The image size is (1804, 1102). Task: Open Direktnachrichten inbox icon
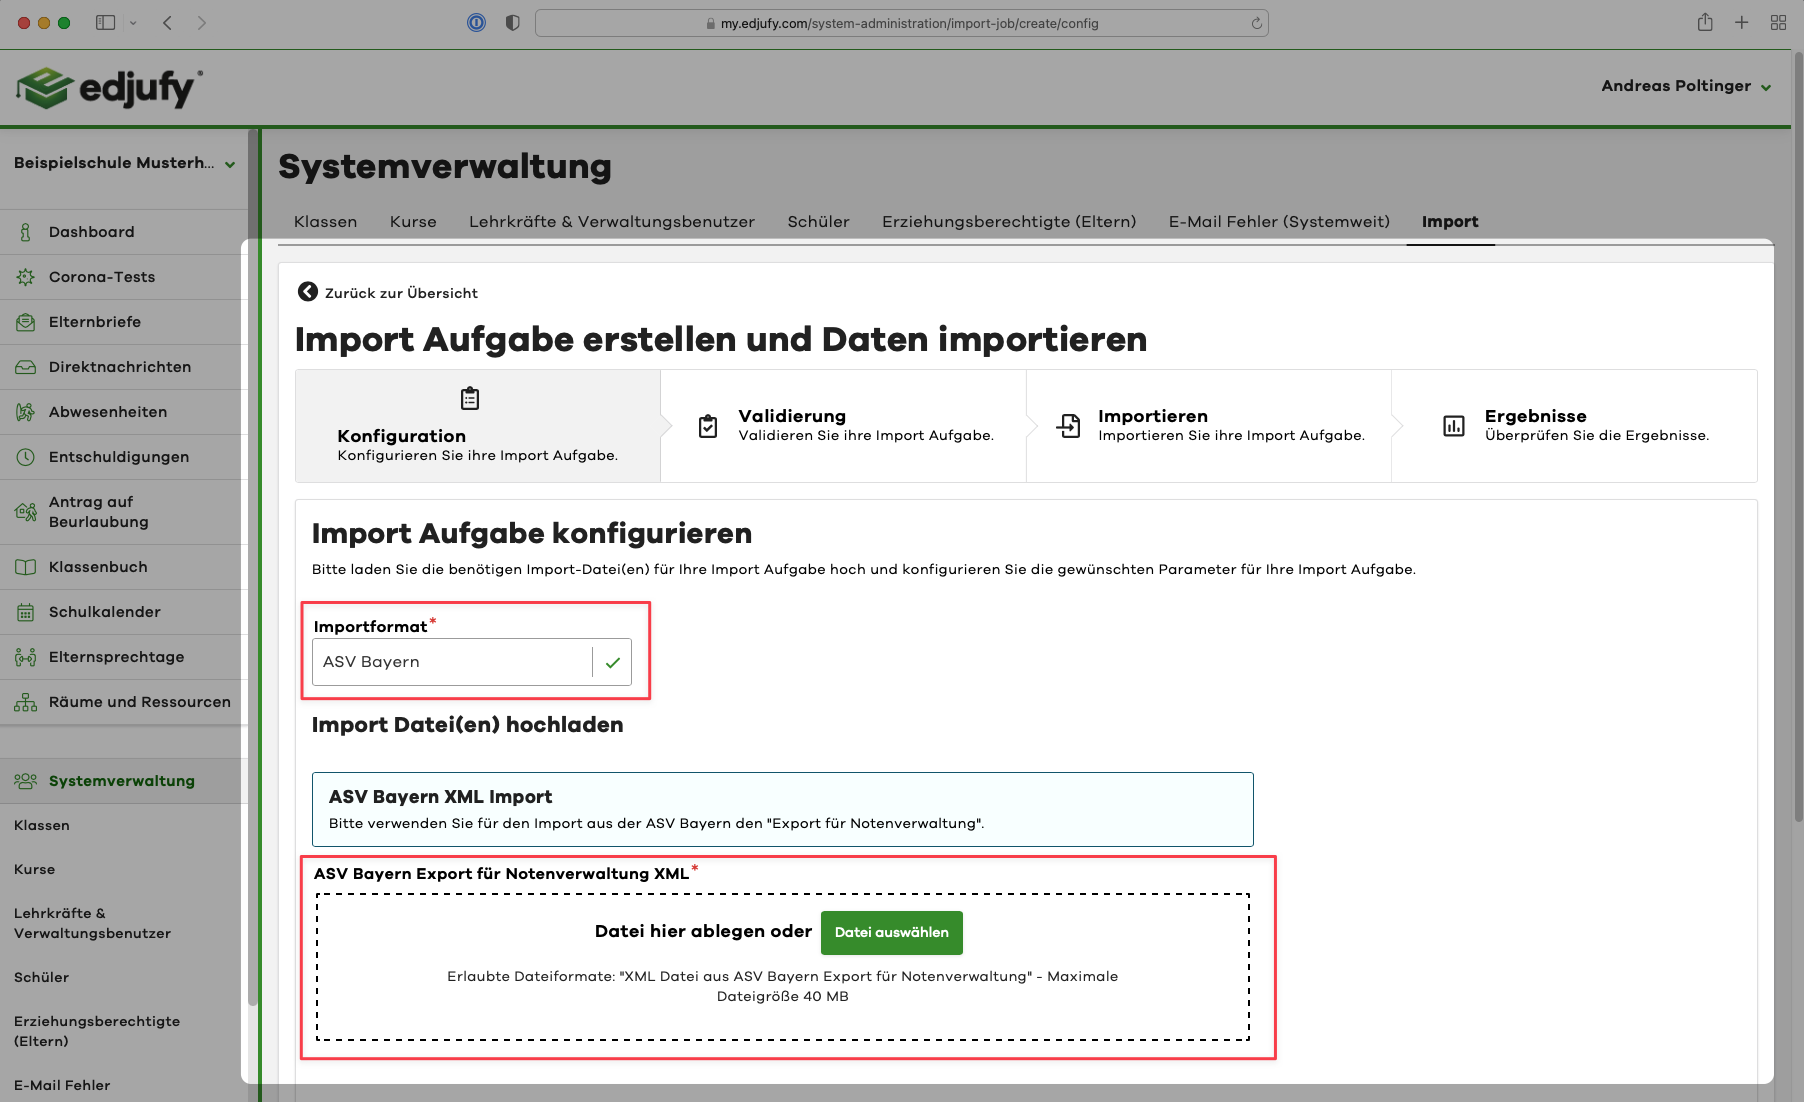[26, 367]
